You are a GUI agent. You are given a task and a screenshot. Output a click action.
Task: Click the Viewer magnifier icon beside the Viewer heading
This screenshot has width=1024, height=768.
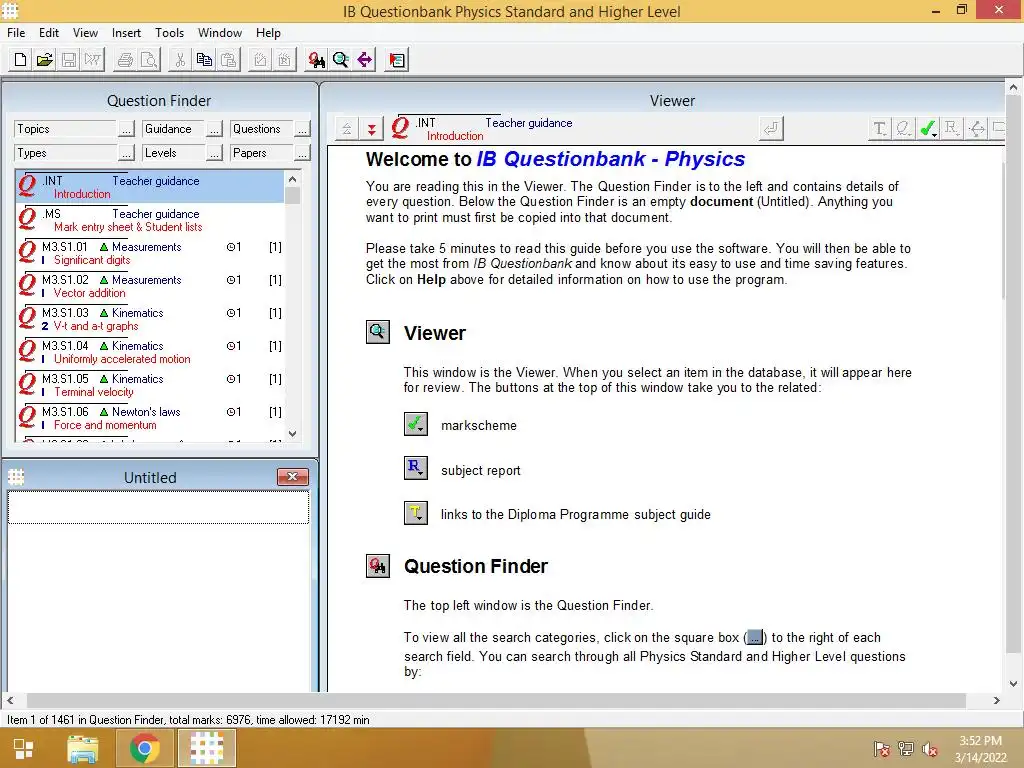(377, 332)
